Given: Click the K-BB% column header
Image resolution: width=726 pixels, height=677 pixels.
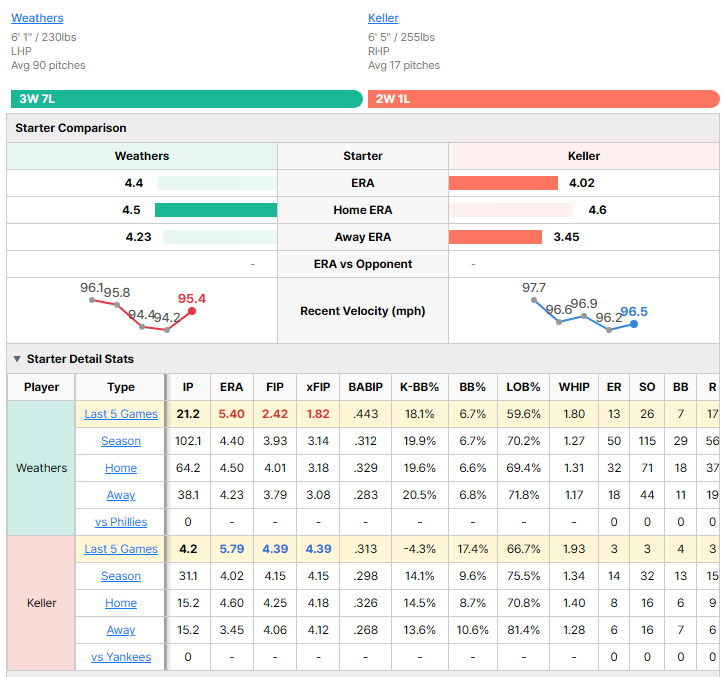Looking at the screenshot, I should (x=419, y=387).
